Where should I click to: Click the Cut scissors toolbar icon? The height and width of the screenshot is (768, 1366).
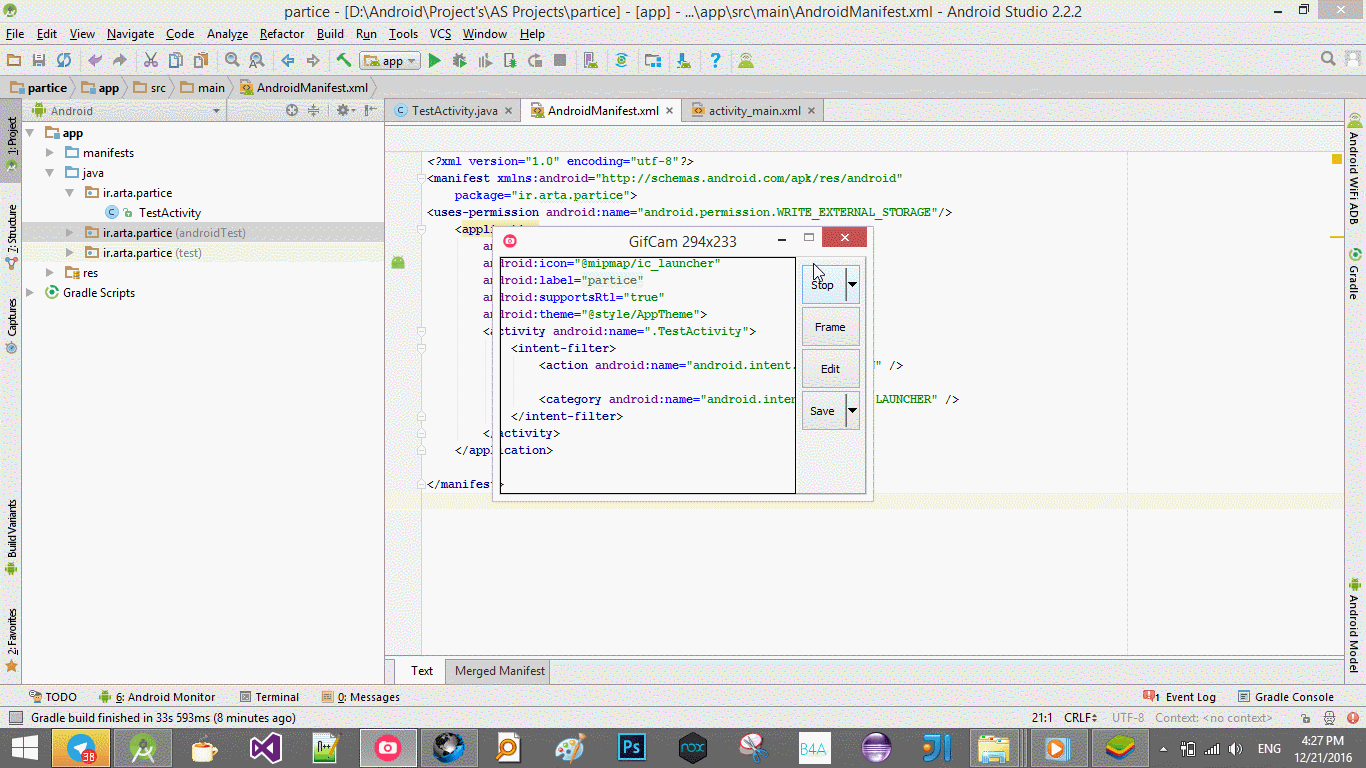[150, 61]
